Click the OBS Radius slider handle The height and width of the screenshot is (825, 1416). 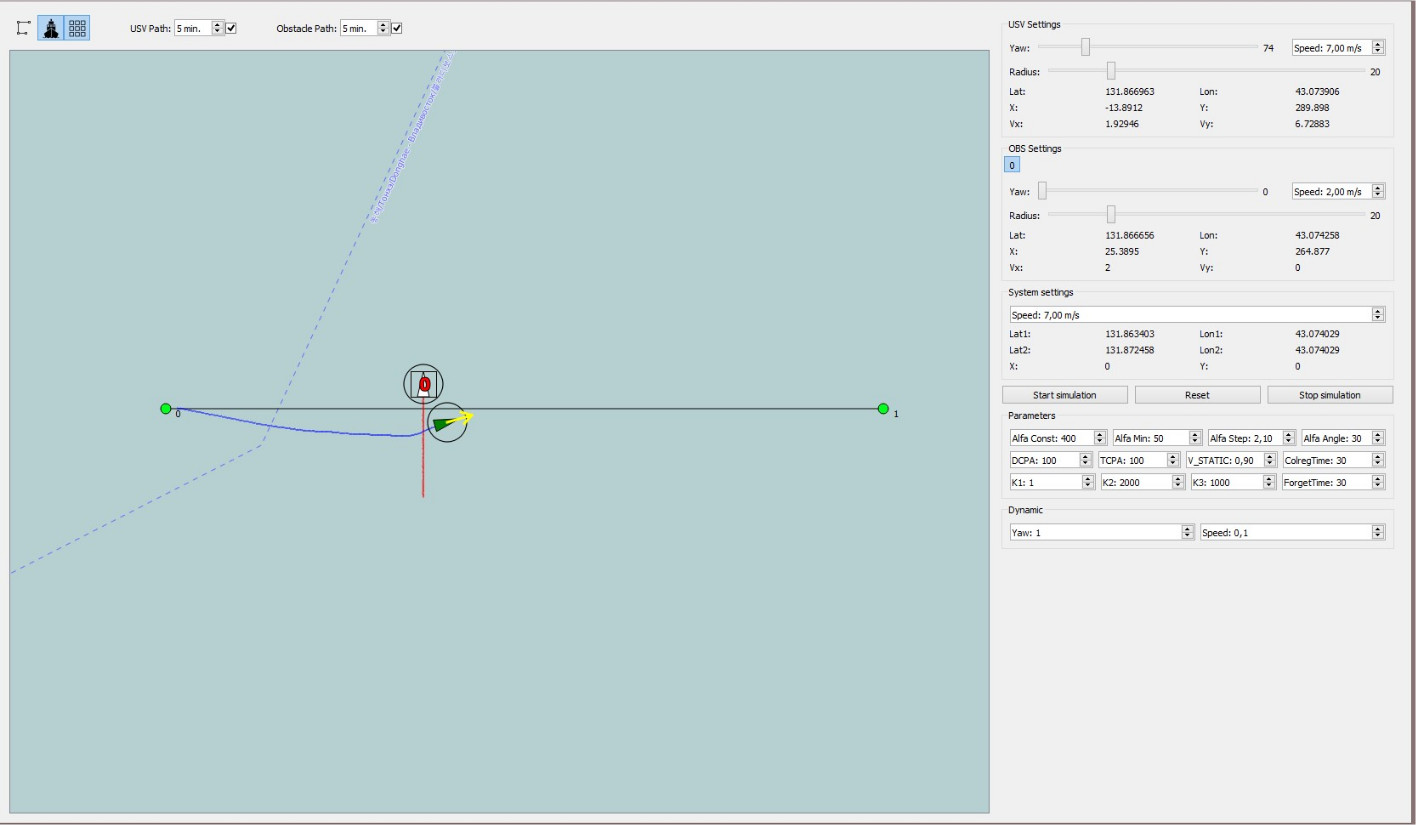pyautogui.click(x=1111, y=214)
